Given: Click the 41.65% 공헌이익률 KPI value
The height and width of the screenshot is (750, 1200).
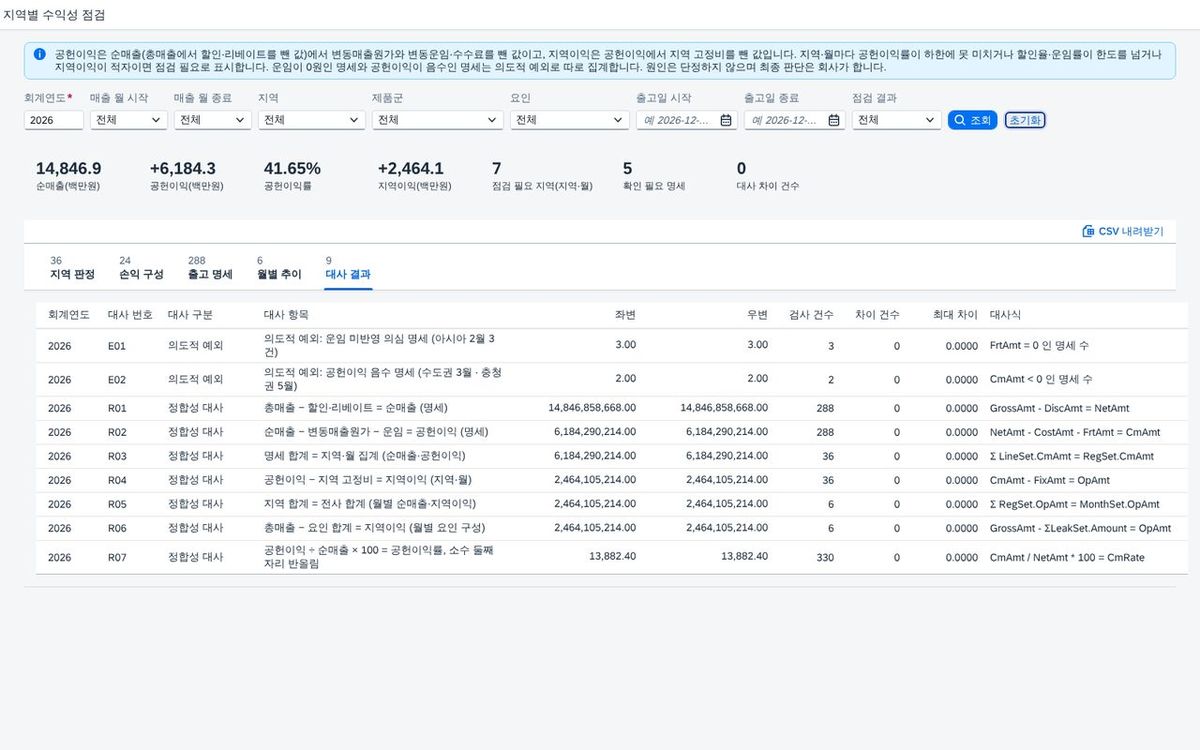Looking at the screenshot, I should click(292, 168).
